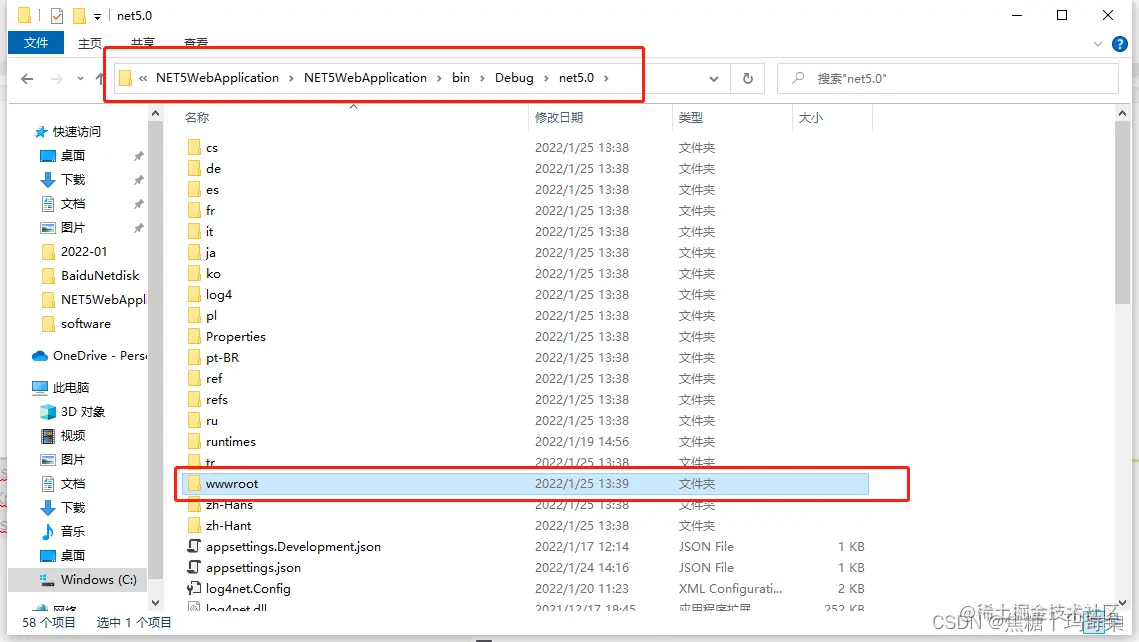
Task: Select the folder named pl
Action: coord(211,316)
